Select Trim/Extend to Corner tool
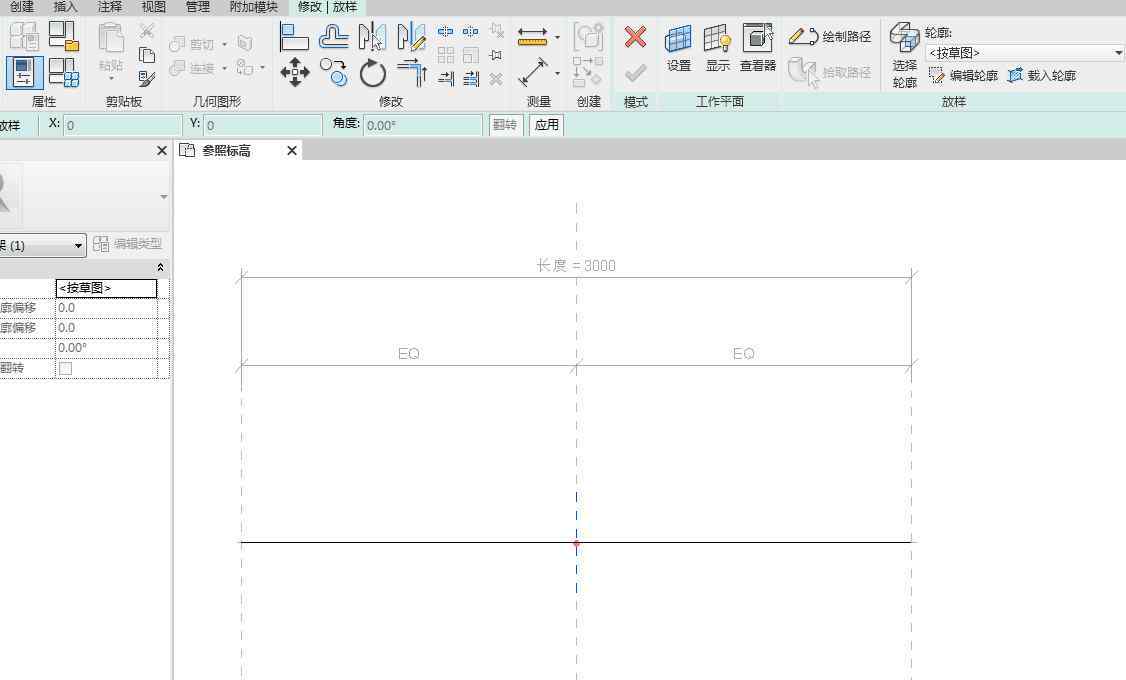This screenshot has width=1126, height=680. pyautogui.click(x=412, y=73)
